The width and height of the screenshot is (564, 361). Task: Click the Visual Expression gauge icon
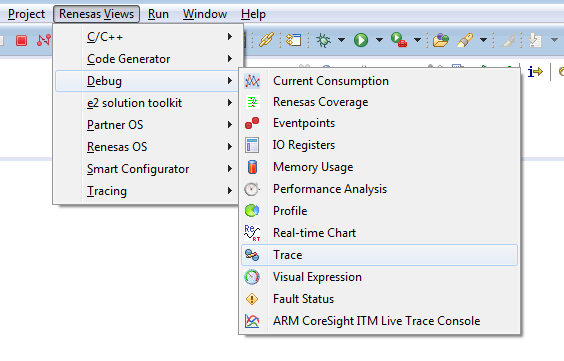coord(252,277)
